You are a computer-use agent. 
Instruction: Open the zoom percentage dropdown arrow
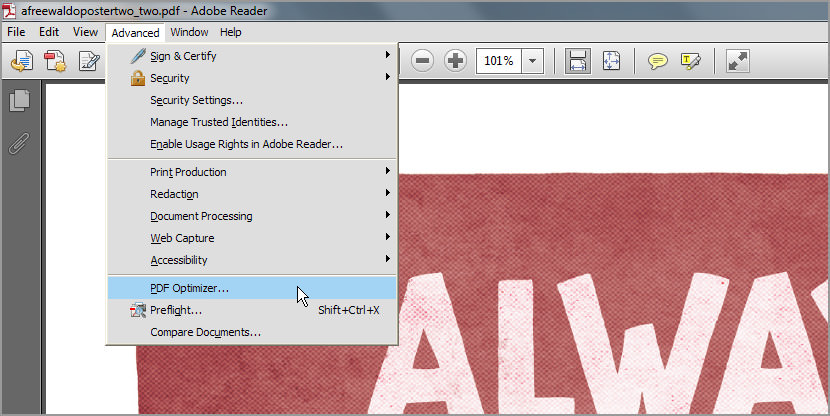click(x=533, y=61)
